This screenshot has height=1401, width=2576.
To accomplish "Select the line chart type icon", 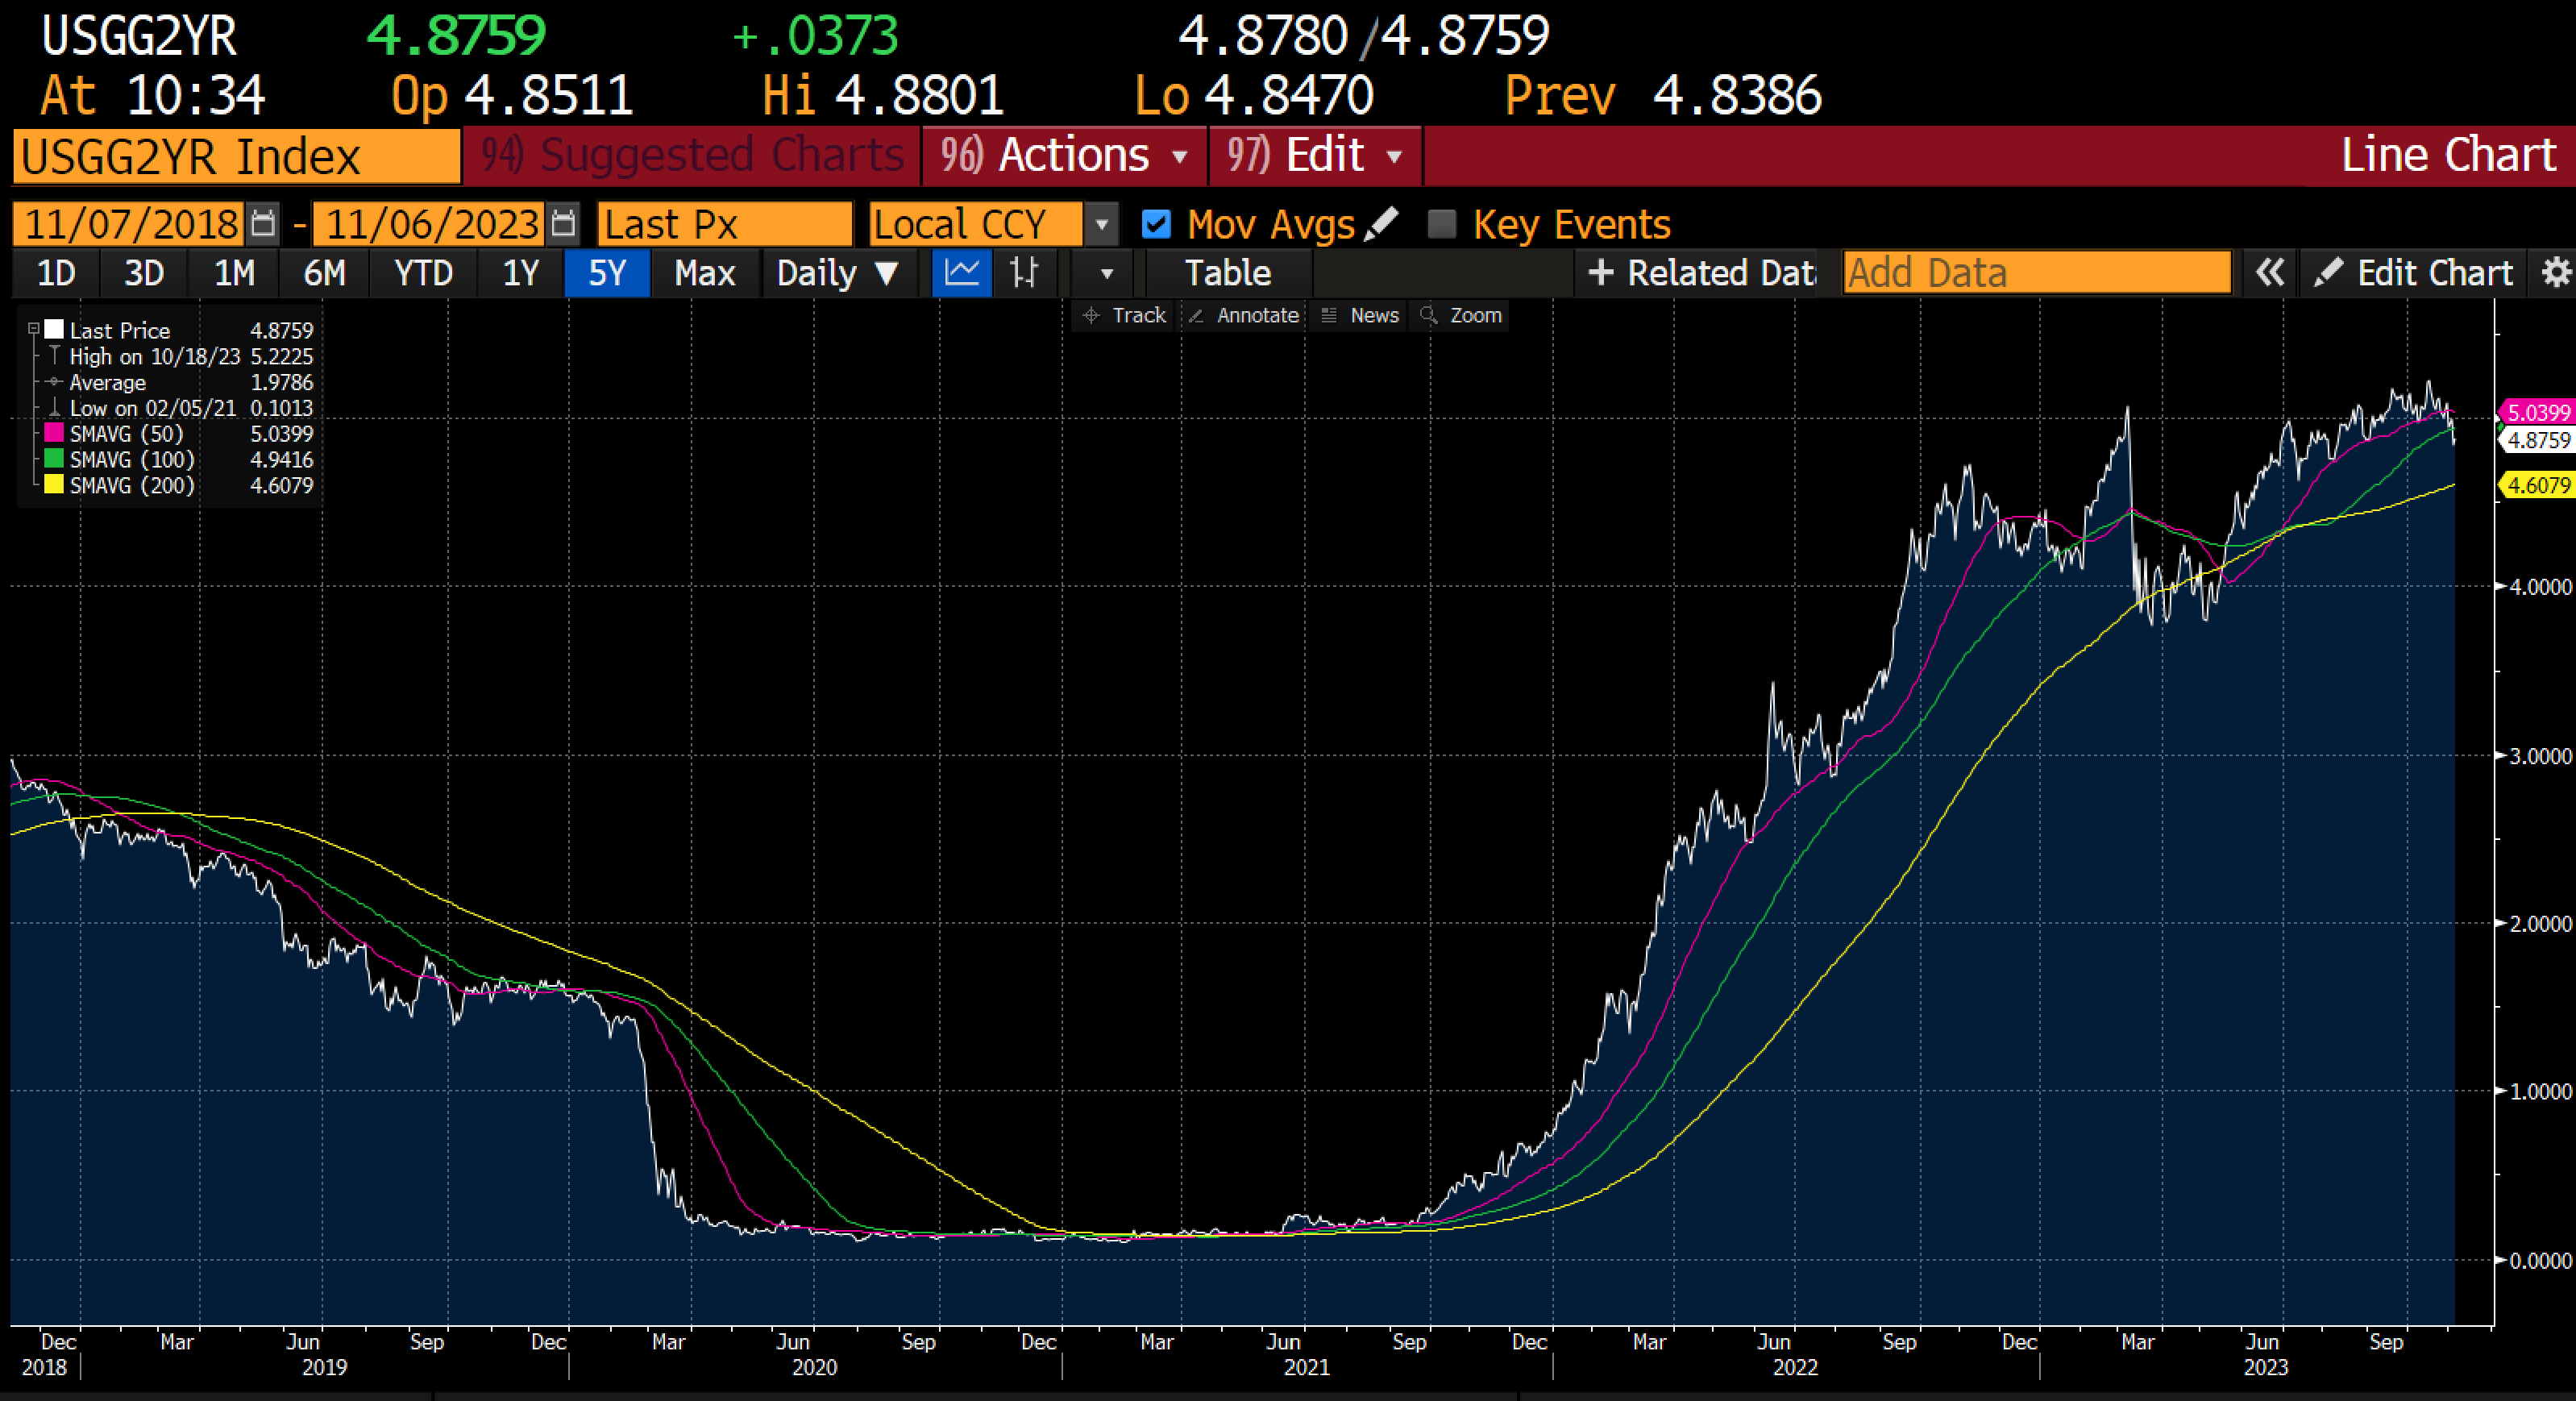I will point(962,273).
